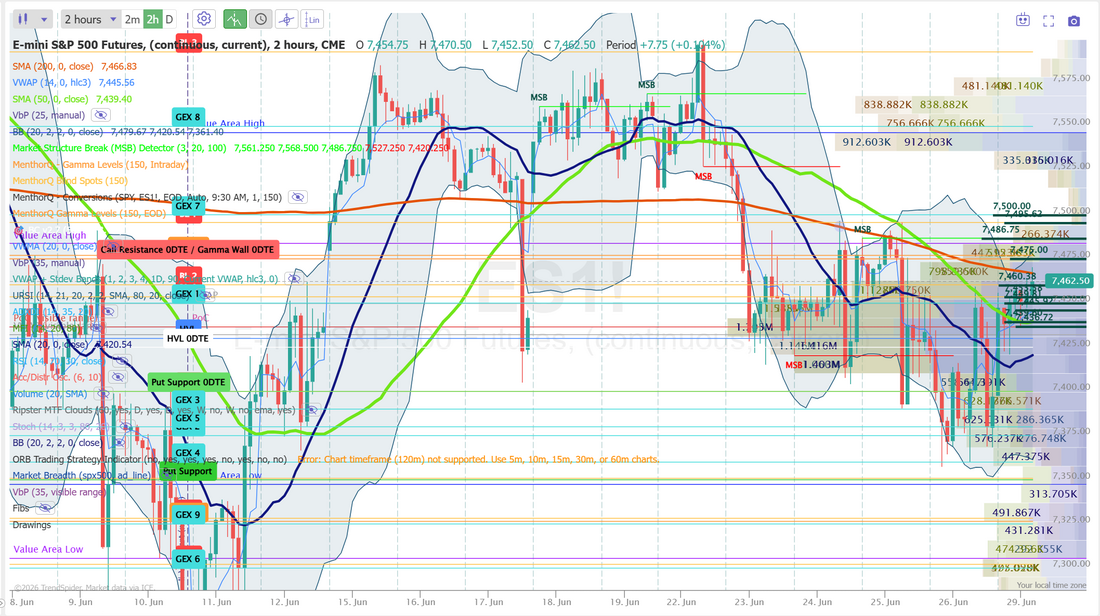Toggle the green chart indicators icon
This screenshot has width=1100, height=616.
pos(235,19)
